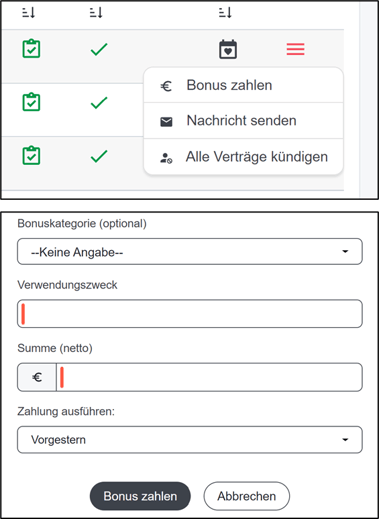Click the first row's green checkmark

pyautogui.click(x=99, y=49)
